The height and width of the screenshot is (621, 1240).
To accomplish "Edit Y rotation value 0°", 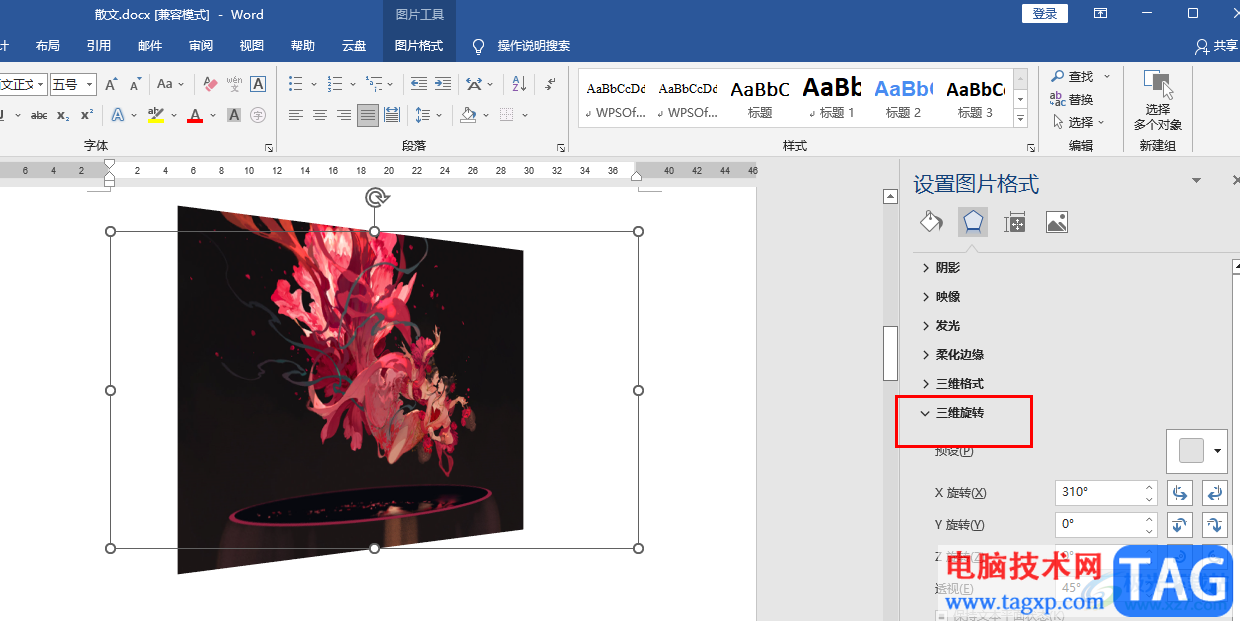I will (1099, 524).
